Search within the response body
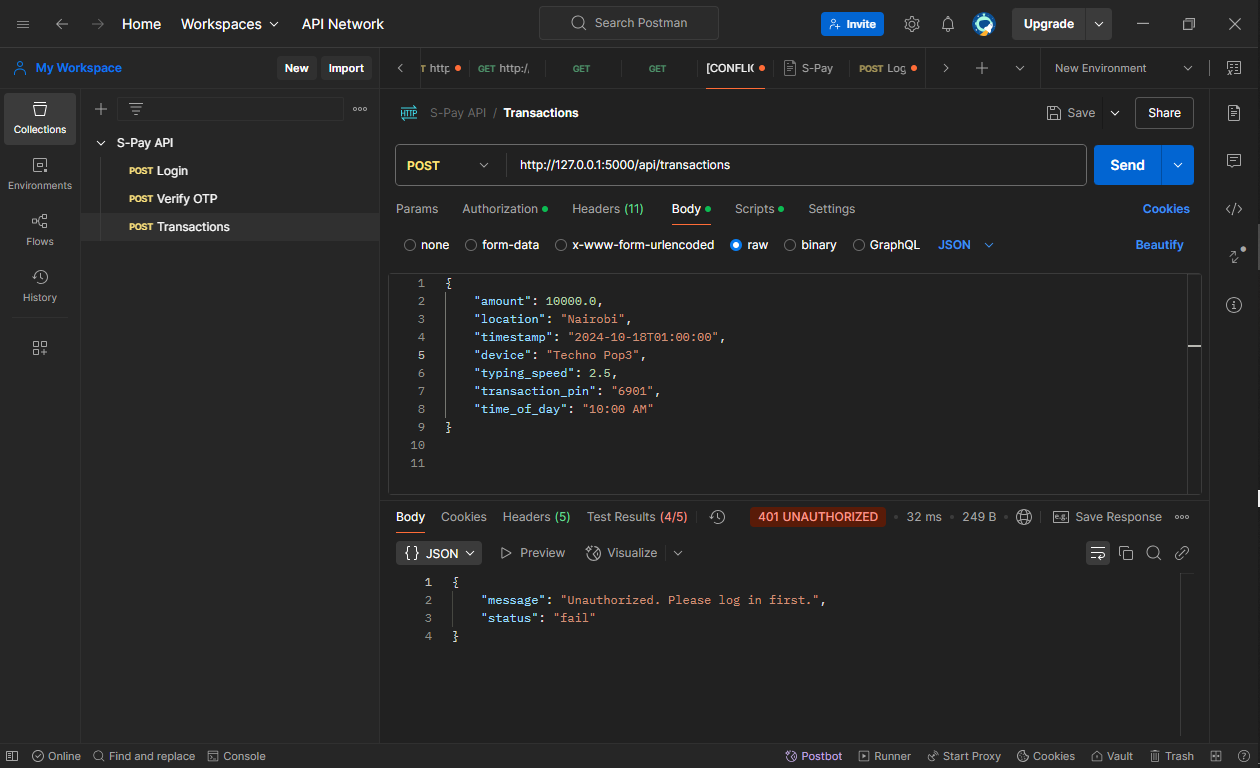The image size is (1260, 768). click(x=1154, y=553)
